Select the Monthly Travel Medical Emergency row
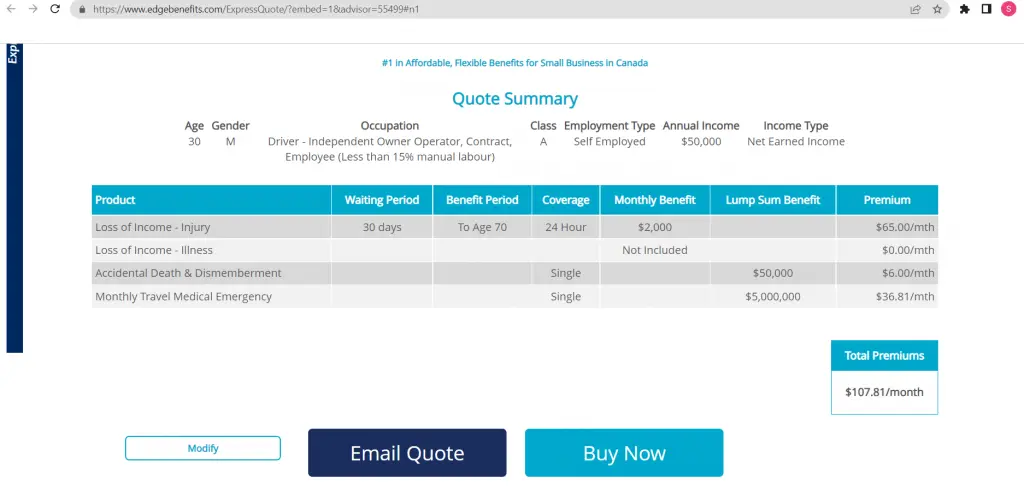 [211, 296]
